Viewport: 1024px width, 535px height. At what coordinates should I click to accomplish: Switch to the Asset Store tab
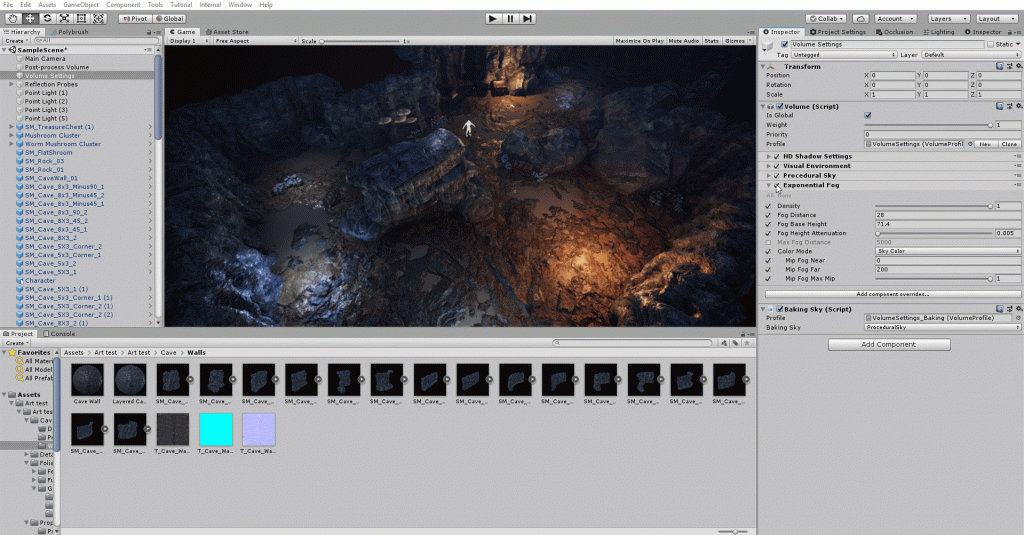tap(227, 31)
